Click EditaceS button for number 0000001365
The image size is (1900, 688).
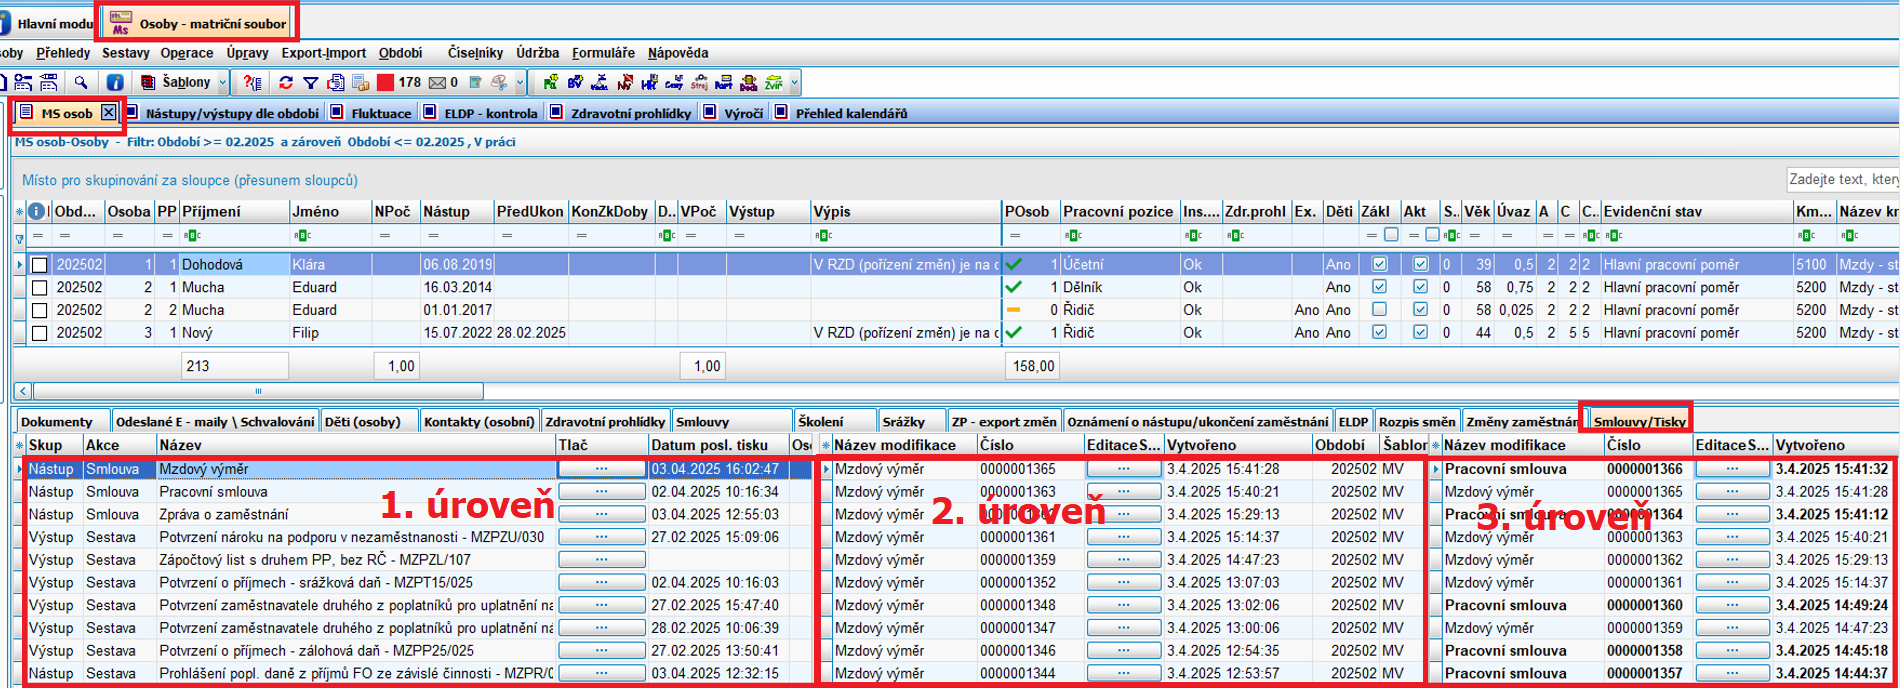pyautogui.click(x=1123, y=469)
